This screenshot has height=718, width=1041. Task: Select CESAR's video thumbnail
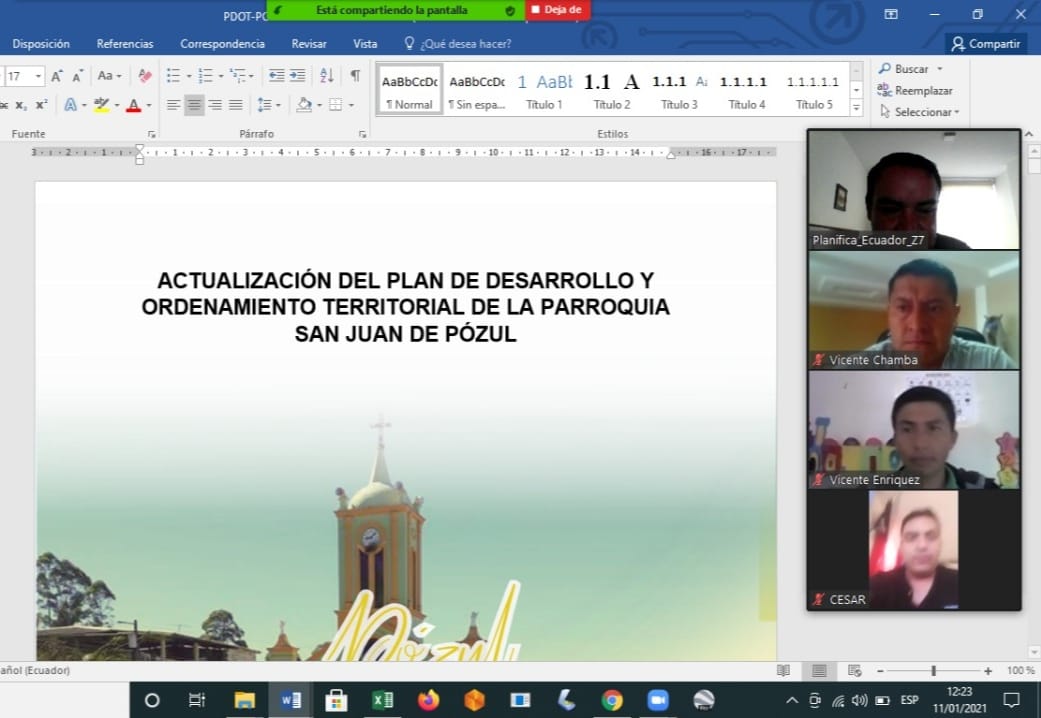point(913,548)
